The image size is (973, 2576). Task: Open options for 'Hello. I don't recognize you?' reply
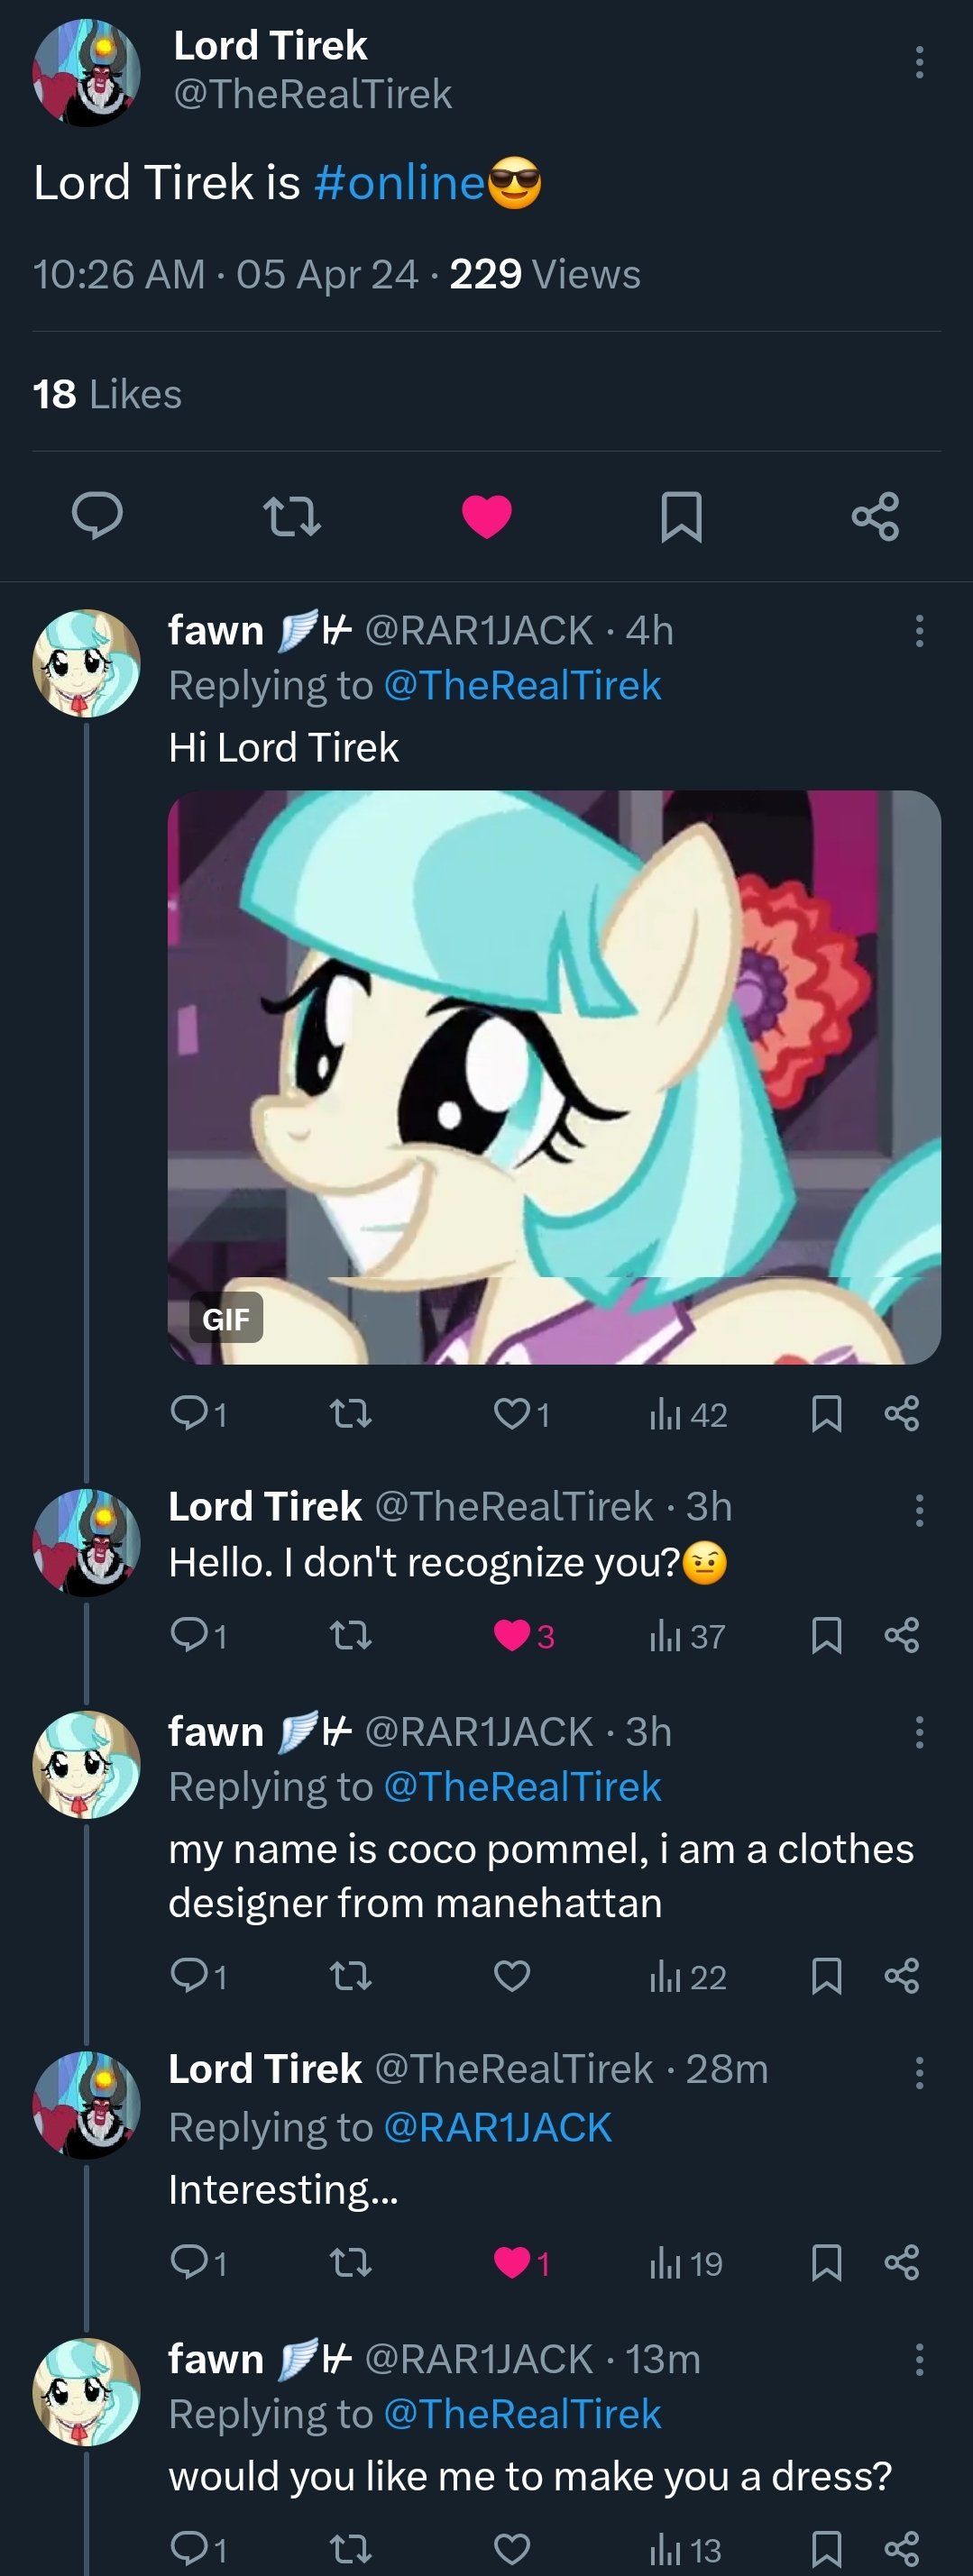pyautogui.click(x=919, y=1509)
